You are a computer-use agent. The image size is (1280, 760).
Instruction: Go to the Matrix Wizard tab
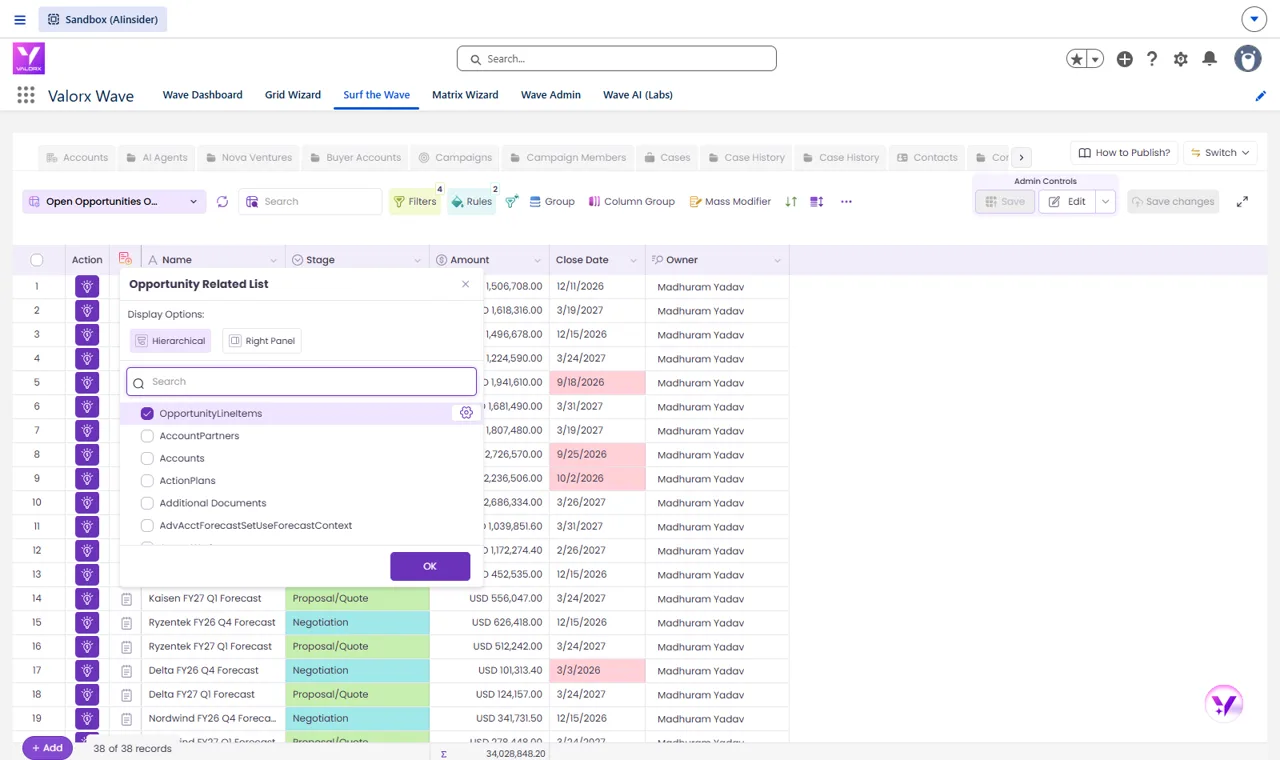(x=465, y=95)
